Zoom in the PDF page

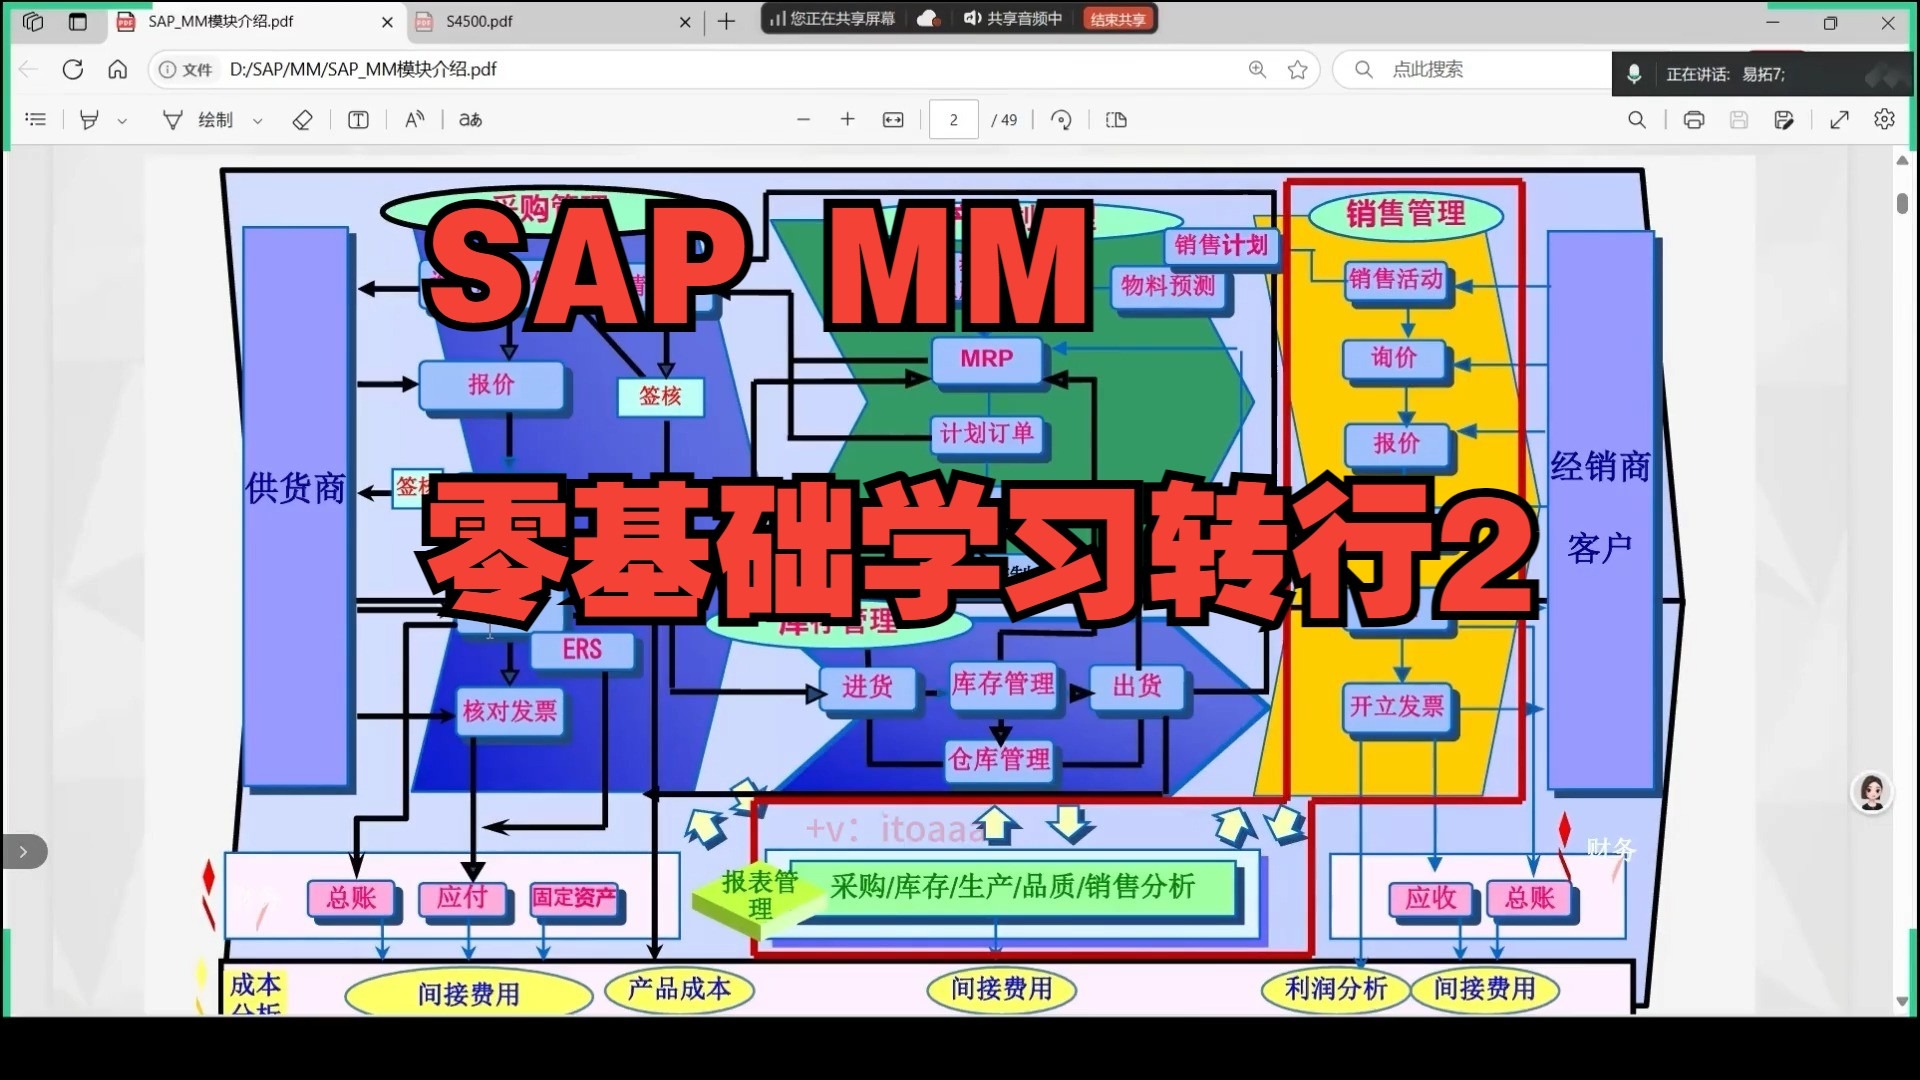pyautogui.click(x=848, y=120)
